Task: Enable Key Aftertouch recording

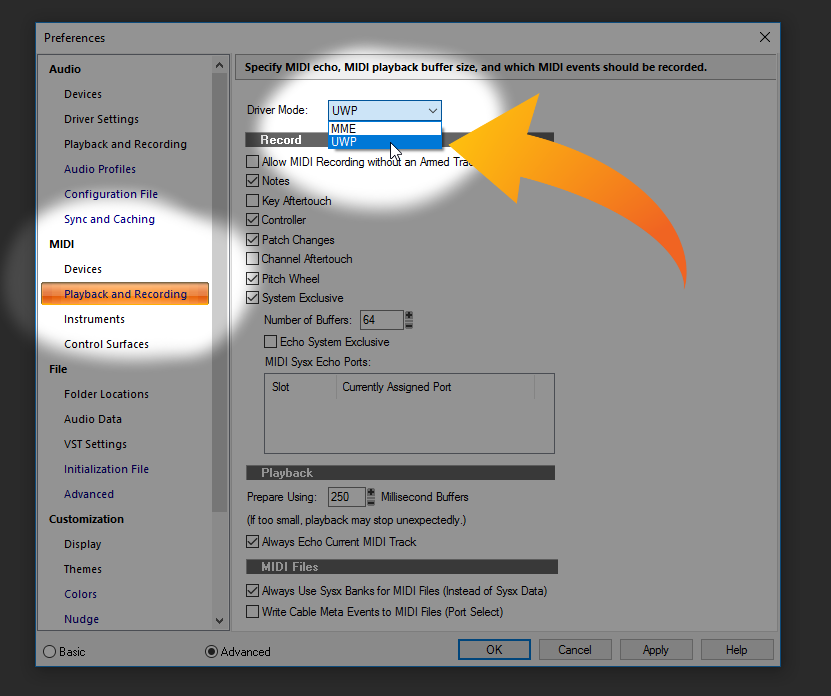Action: [253, 201]
